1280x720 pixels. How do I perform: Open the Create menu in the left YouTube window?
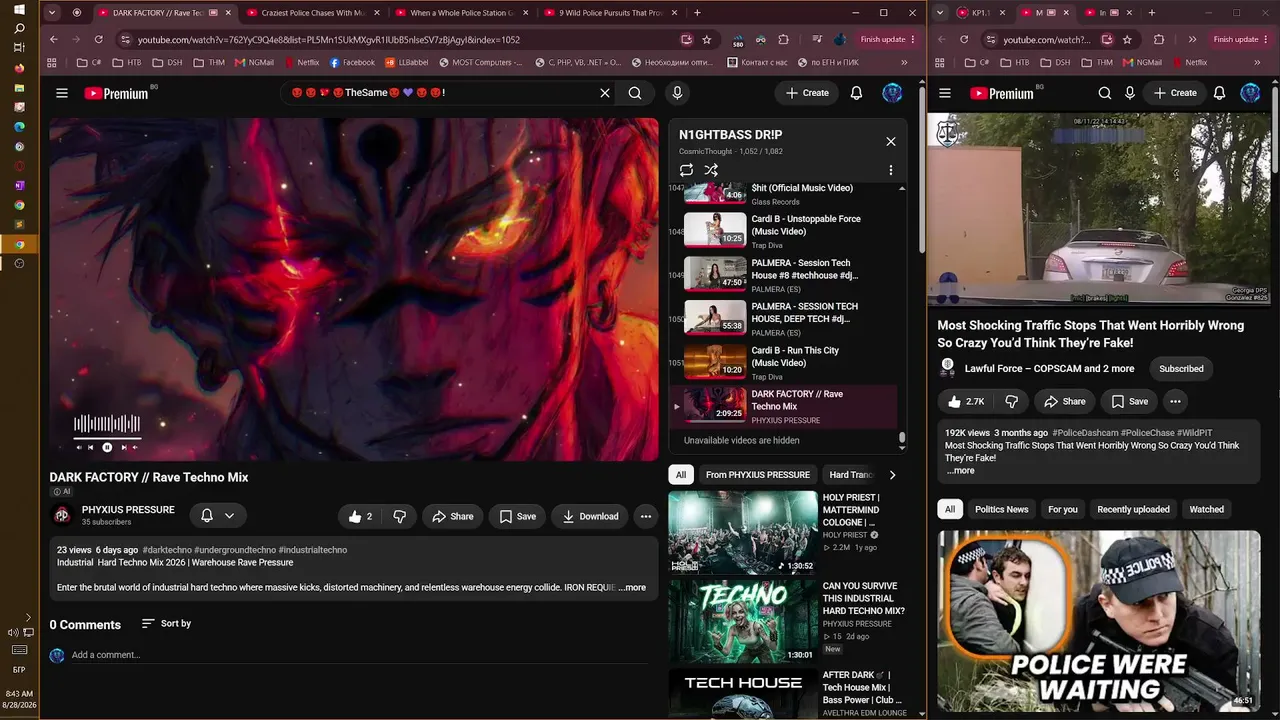807,93
